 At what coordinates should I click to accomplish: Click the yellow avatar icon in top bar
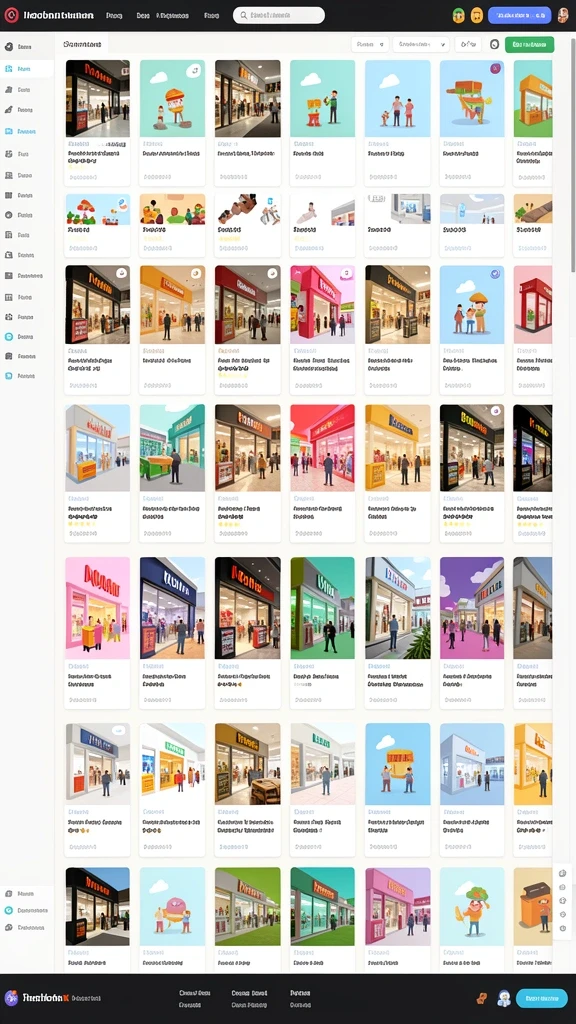tap(477, 15)
